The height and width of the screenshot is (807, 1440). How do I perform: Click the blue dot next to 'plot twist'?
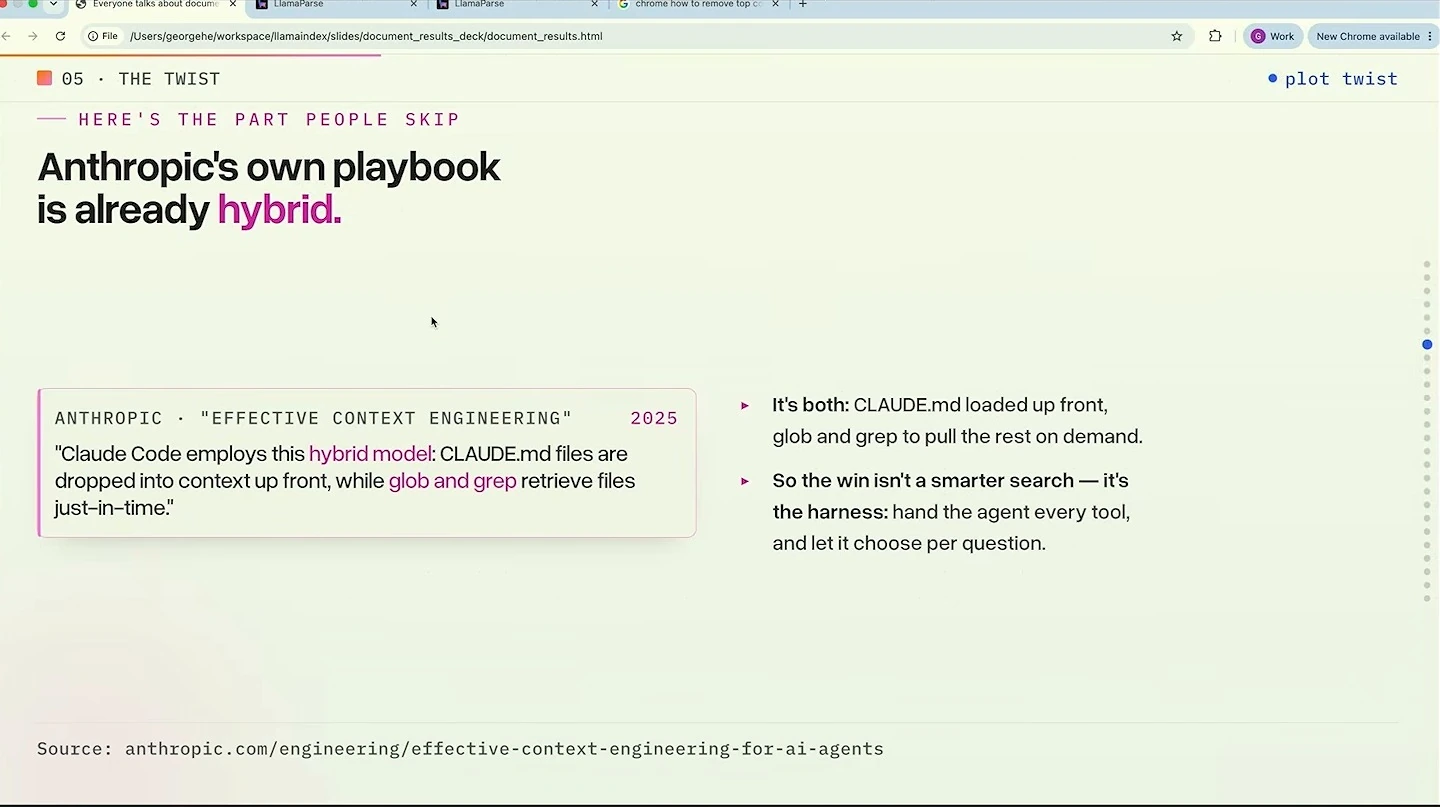click(1272, 78)
